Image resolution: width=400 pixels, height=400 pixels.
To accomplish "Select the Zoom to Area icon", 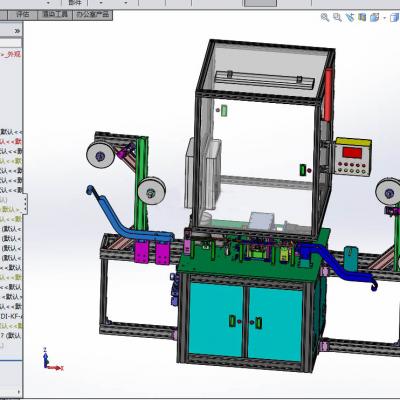I will coord(337,17).
